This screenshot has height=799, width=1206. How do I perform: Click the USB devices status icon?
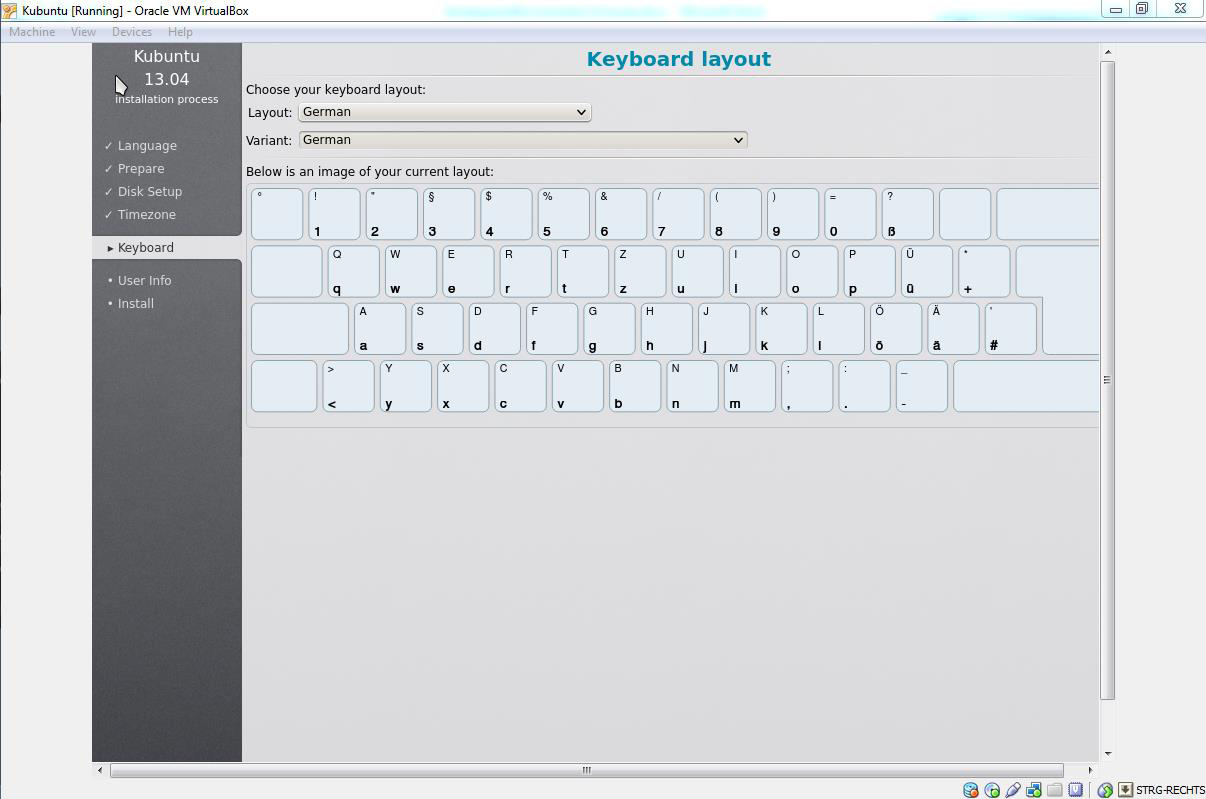click(1013, 790)
